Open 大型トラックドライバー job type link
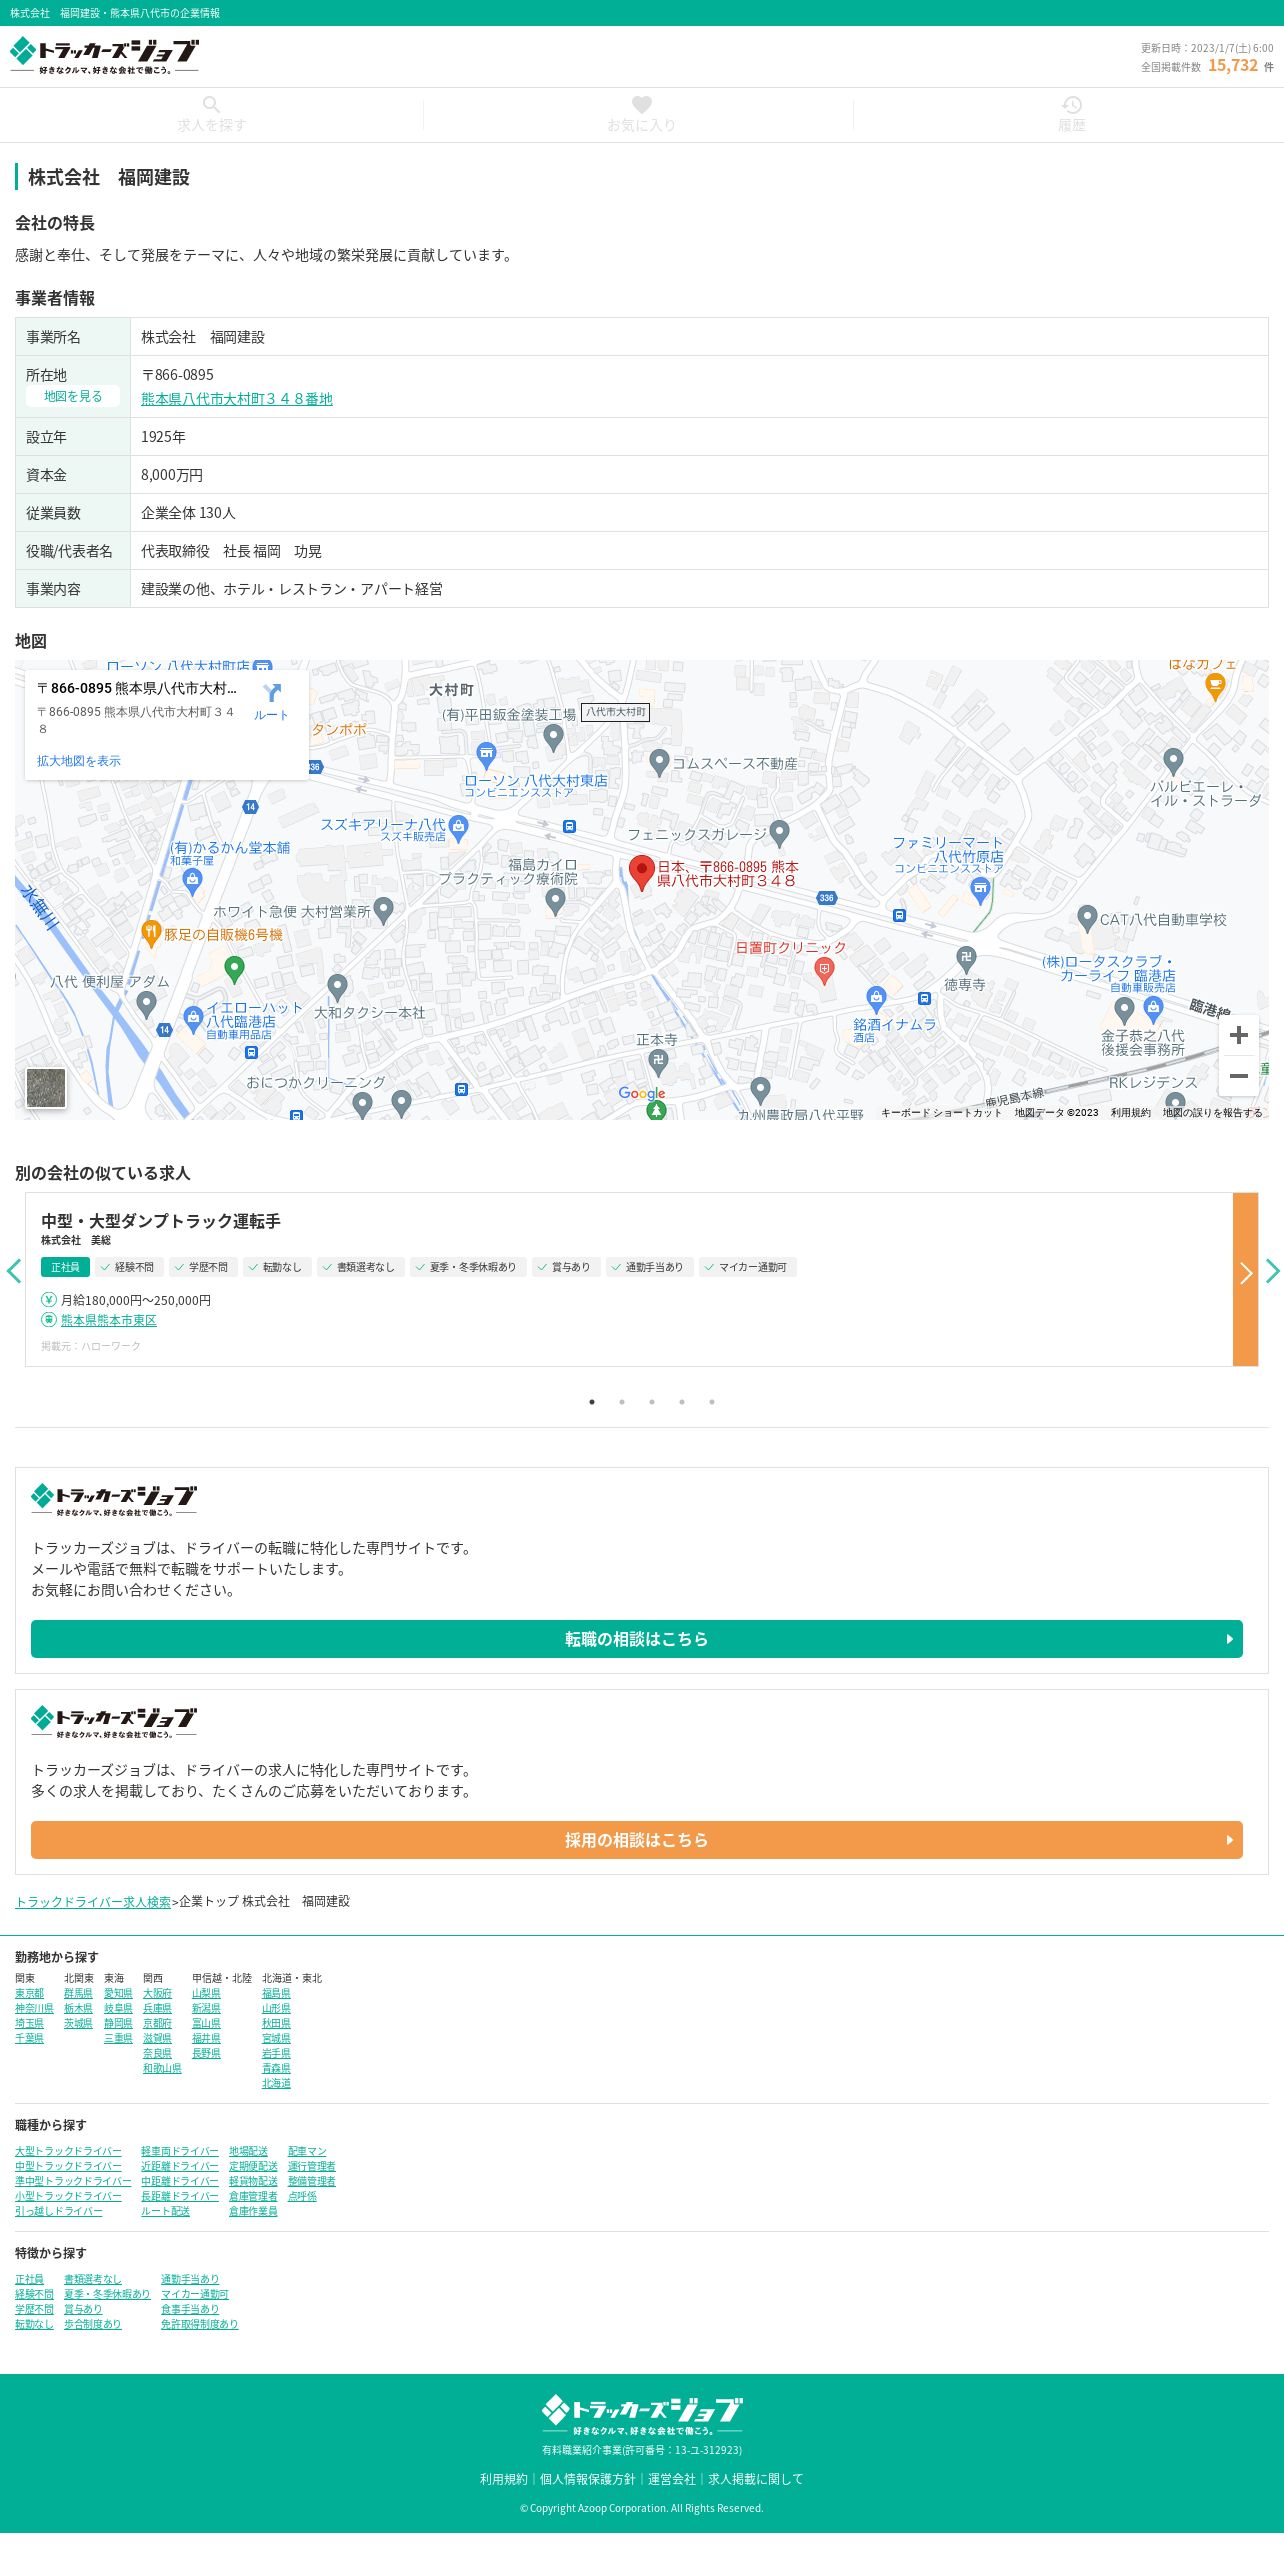 (68, 2151)
